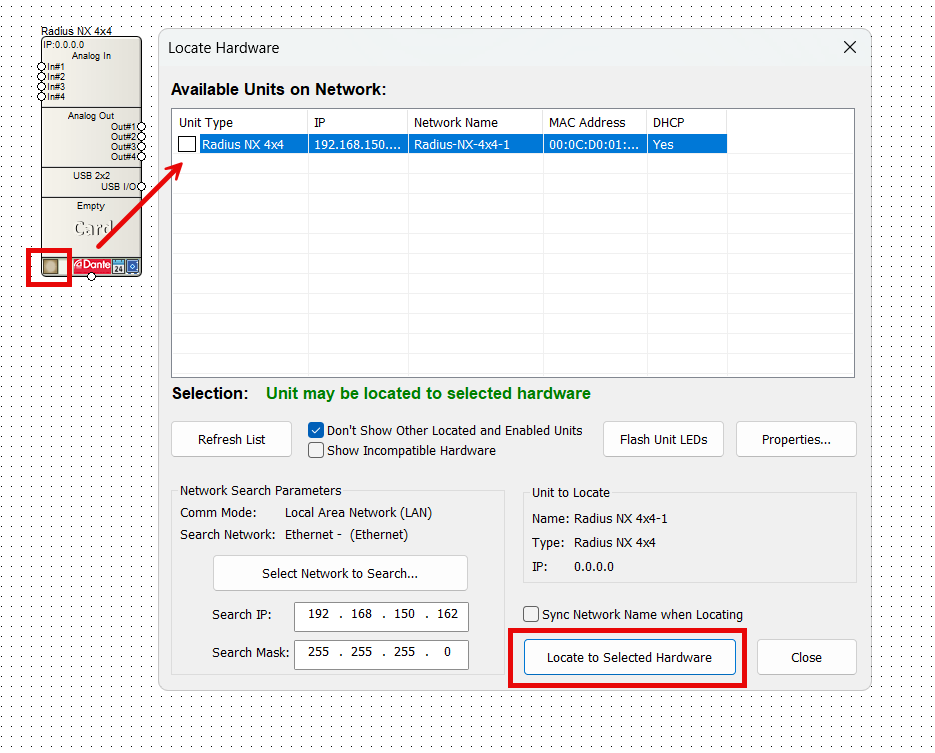Image resolution: width=935 pixels, height=753 pixels.
Task: Select the Out#1 analog output port
Action: [x=142, y=126]
